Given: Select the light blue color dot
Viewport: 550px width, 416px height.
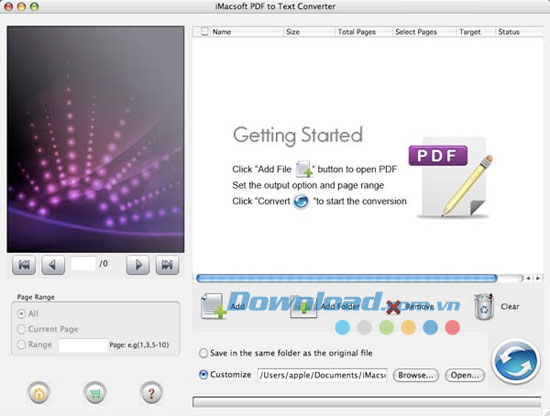Looking at the screenshot, I should [342, 328].
